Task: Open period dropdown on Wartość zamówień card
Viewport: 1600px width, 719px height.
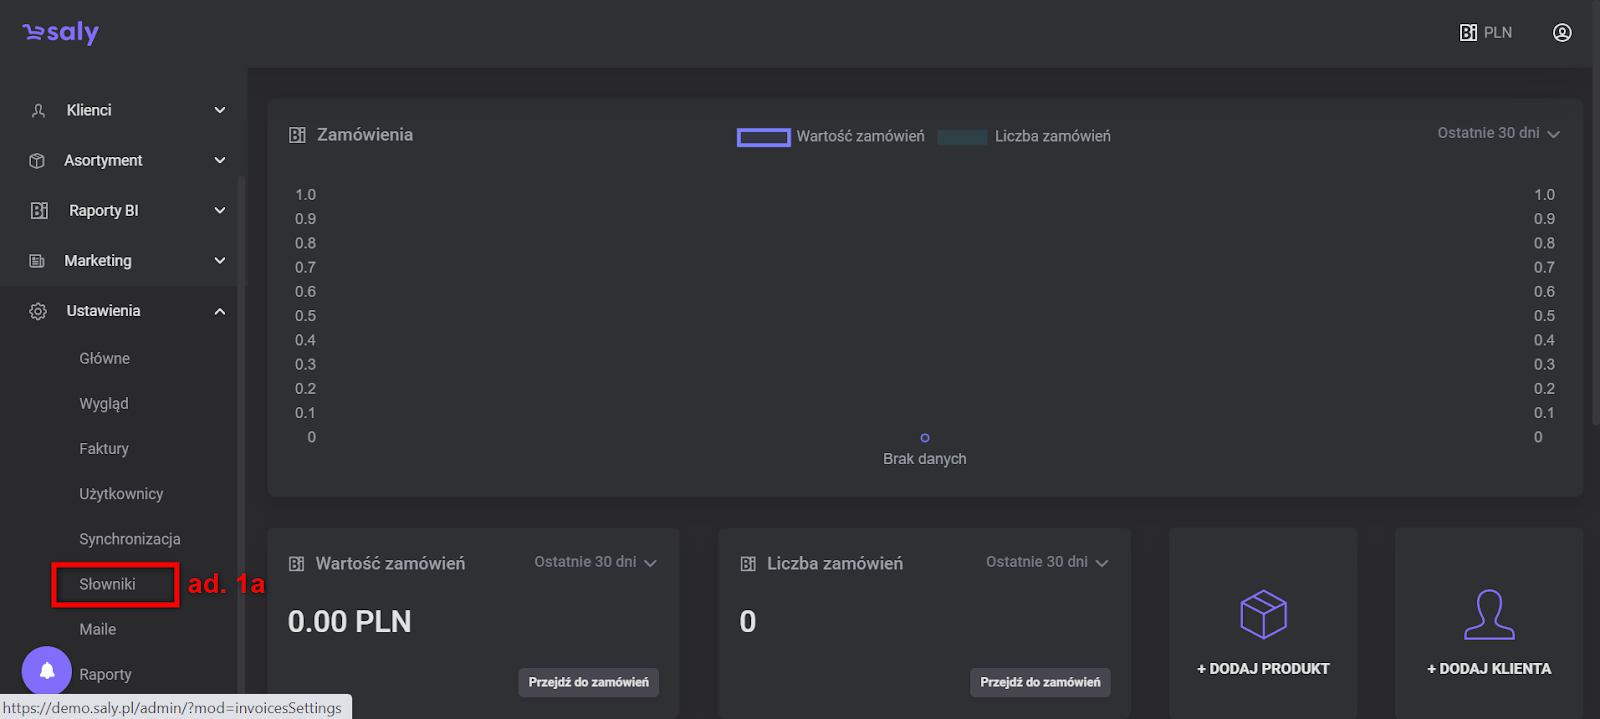Action: click(595, 562)
